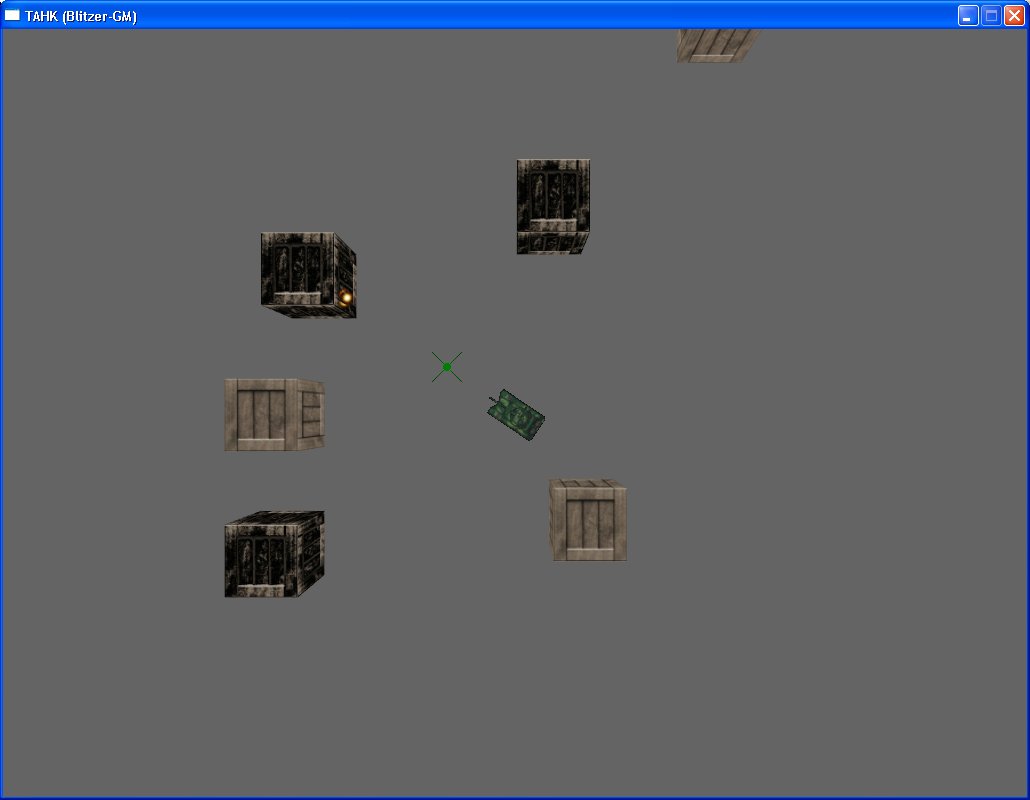Open the window system menu icon

12,15
